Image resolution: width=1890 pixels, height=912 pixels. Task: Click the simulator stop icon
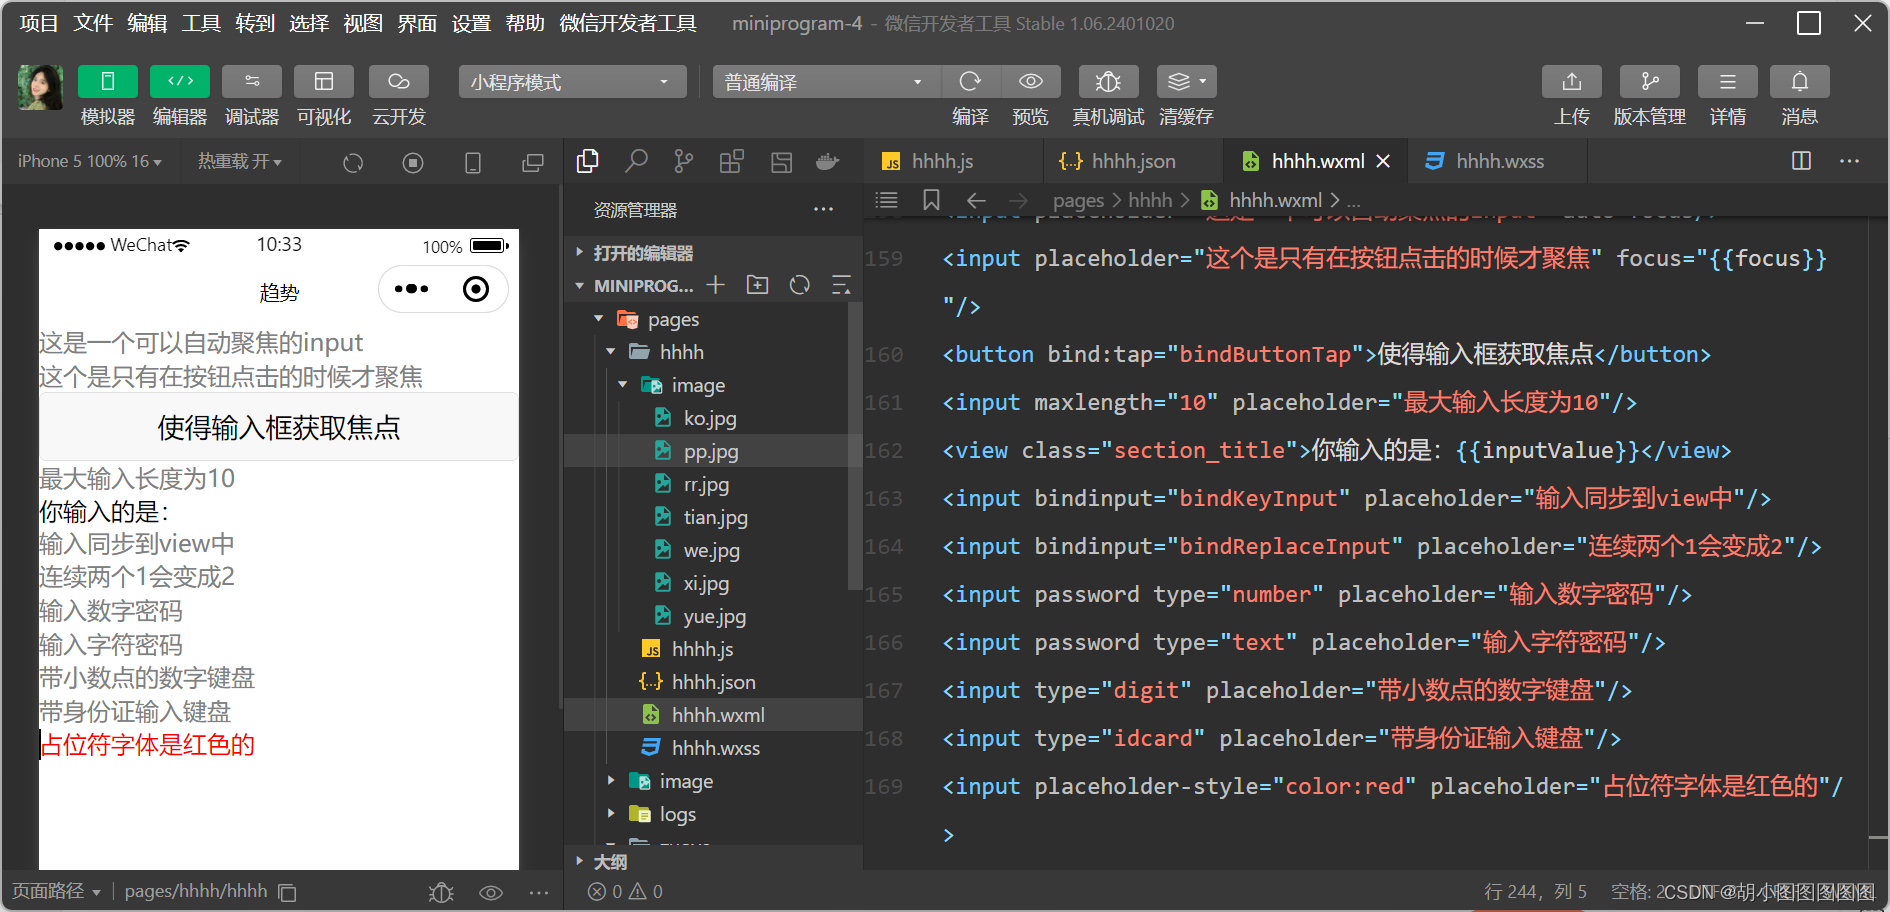tap(413, 162)
